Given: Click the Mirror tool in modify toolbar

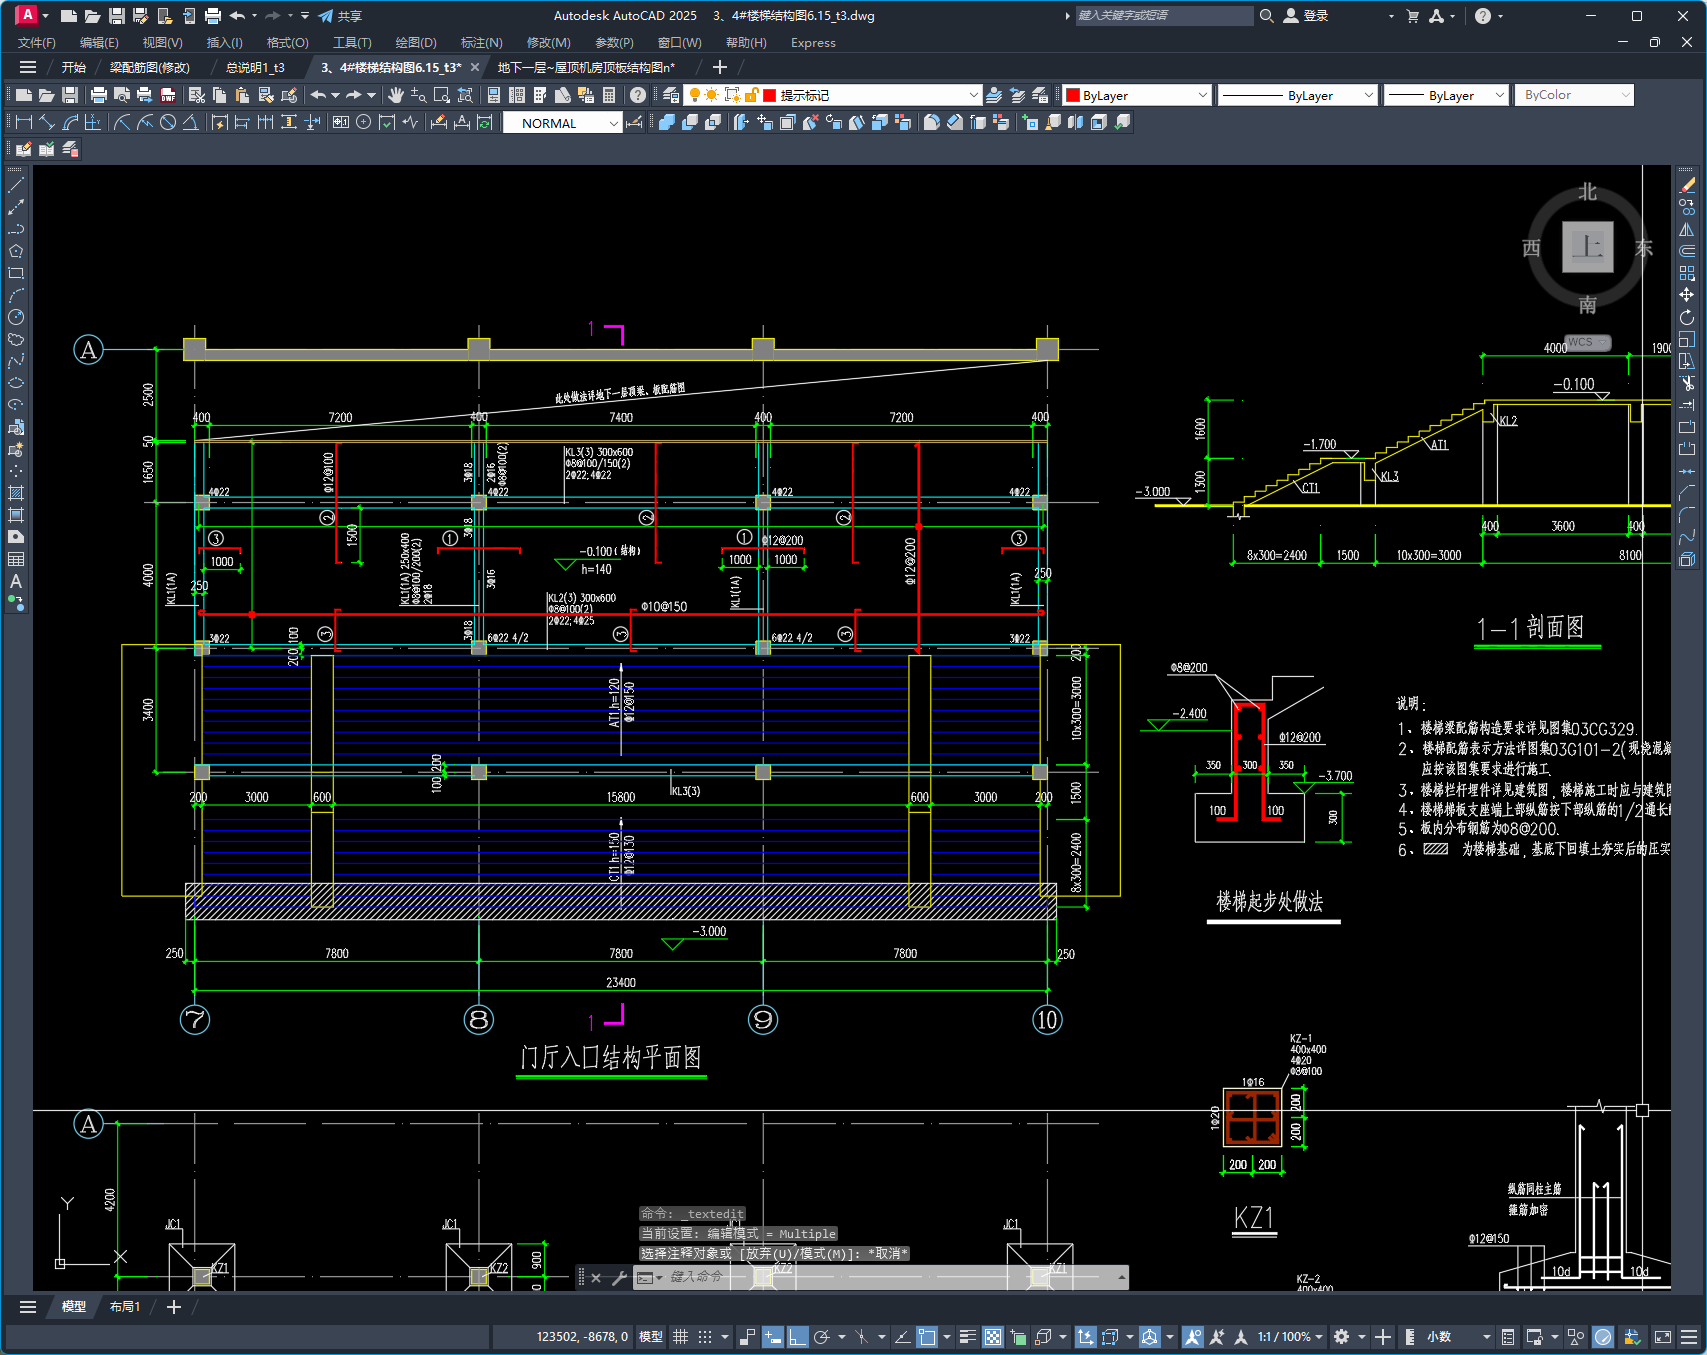Looking at the screenshot, I should tap(1687, 229).
